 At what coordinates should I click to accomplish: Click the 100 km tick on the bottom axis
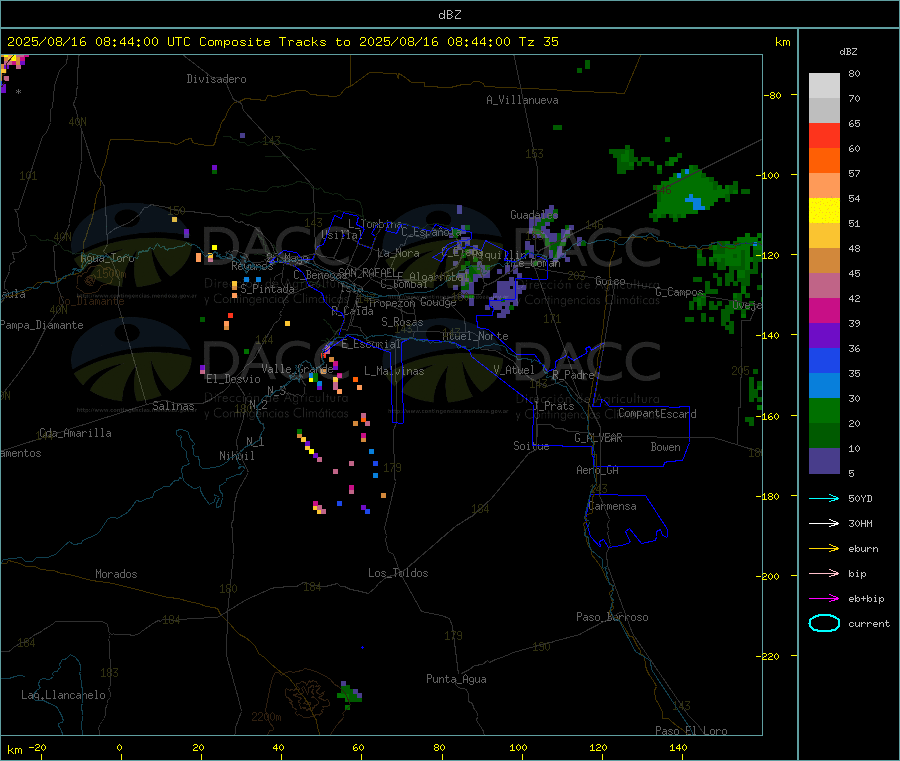(518, 747)
